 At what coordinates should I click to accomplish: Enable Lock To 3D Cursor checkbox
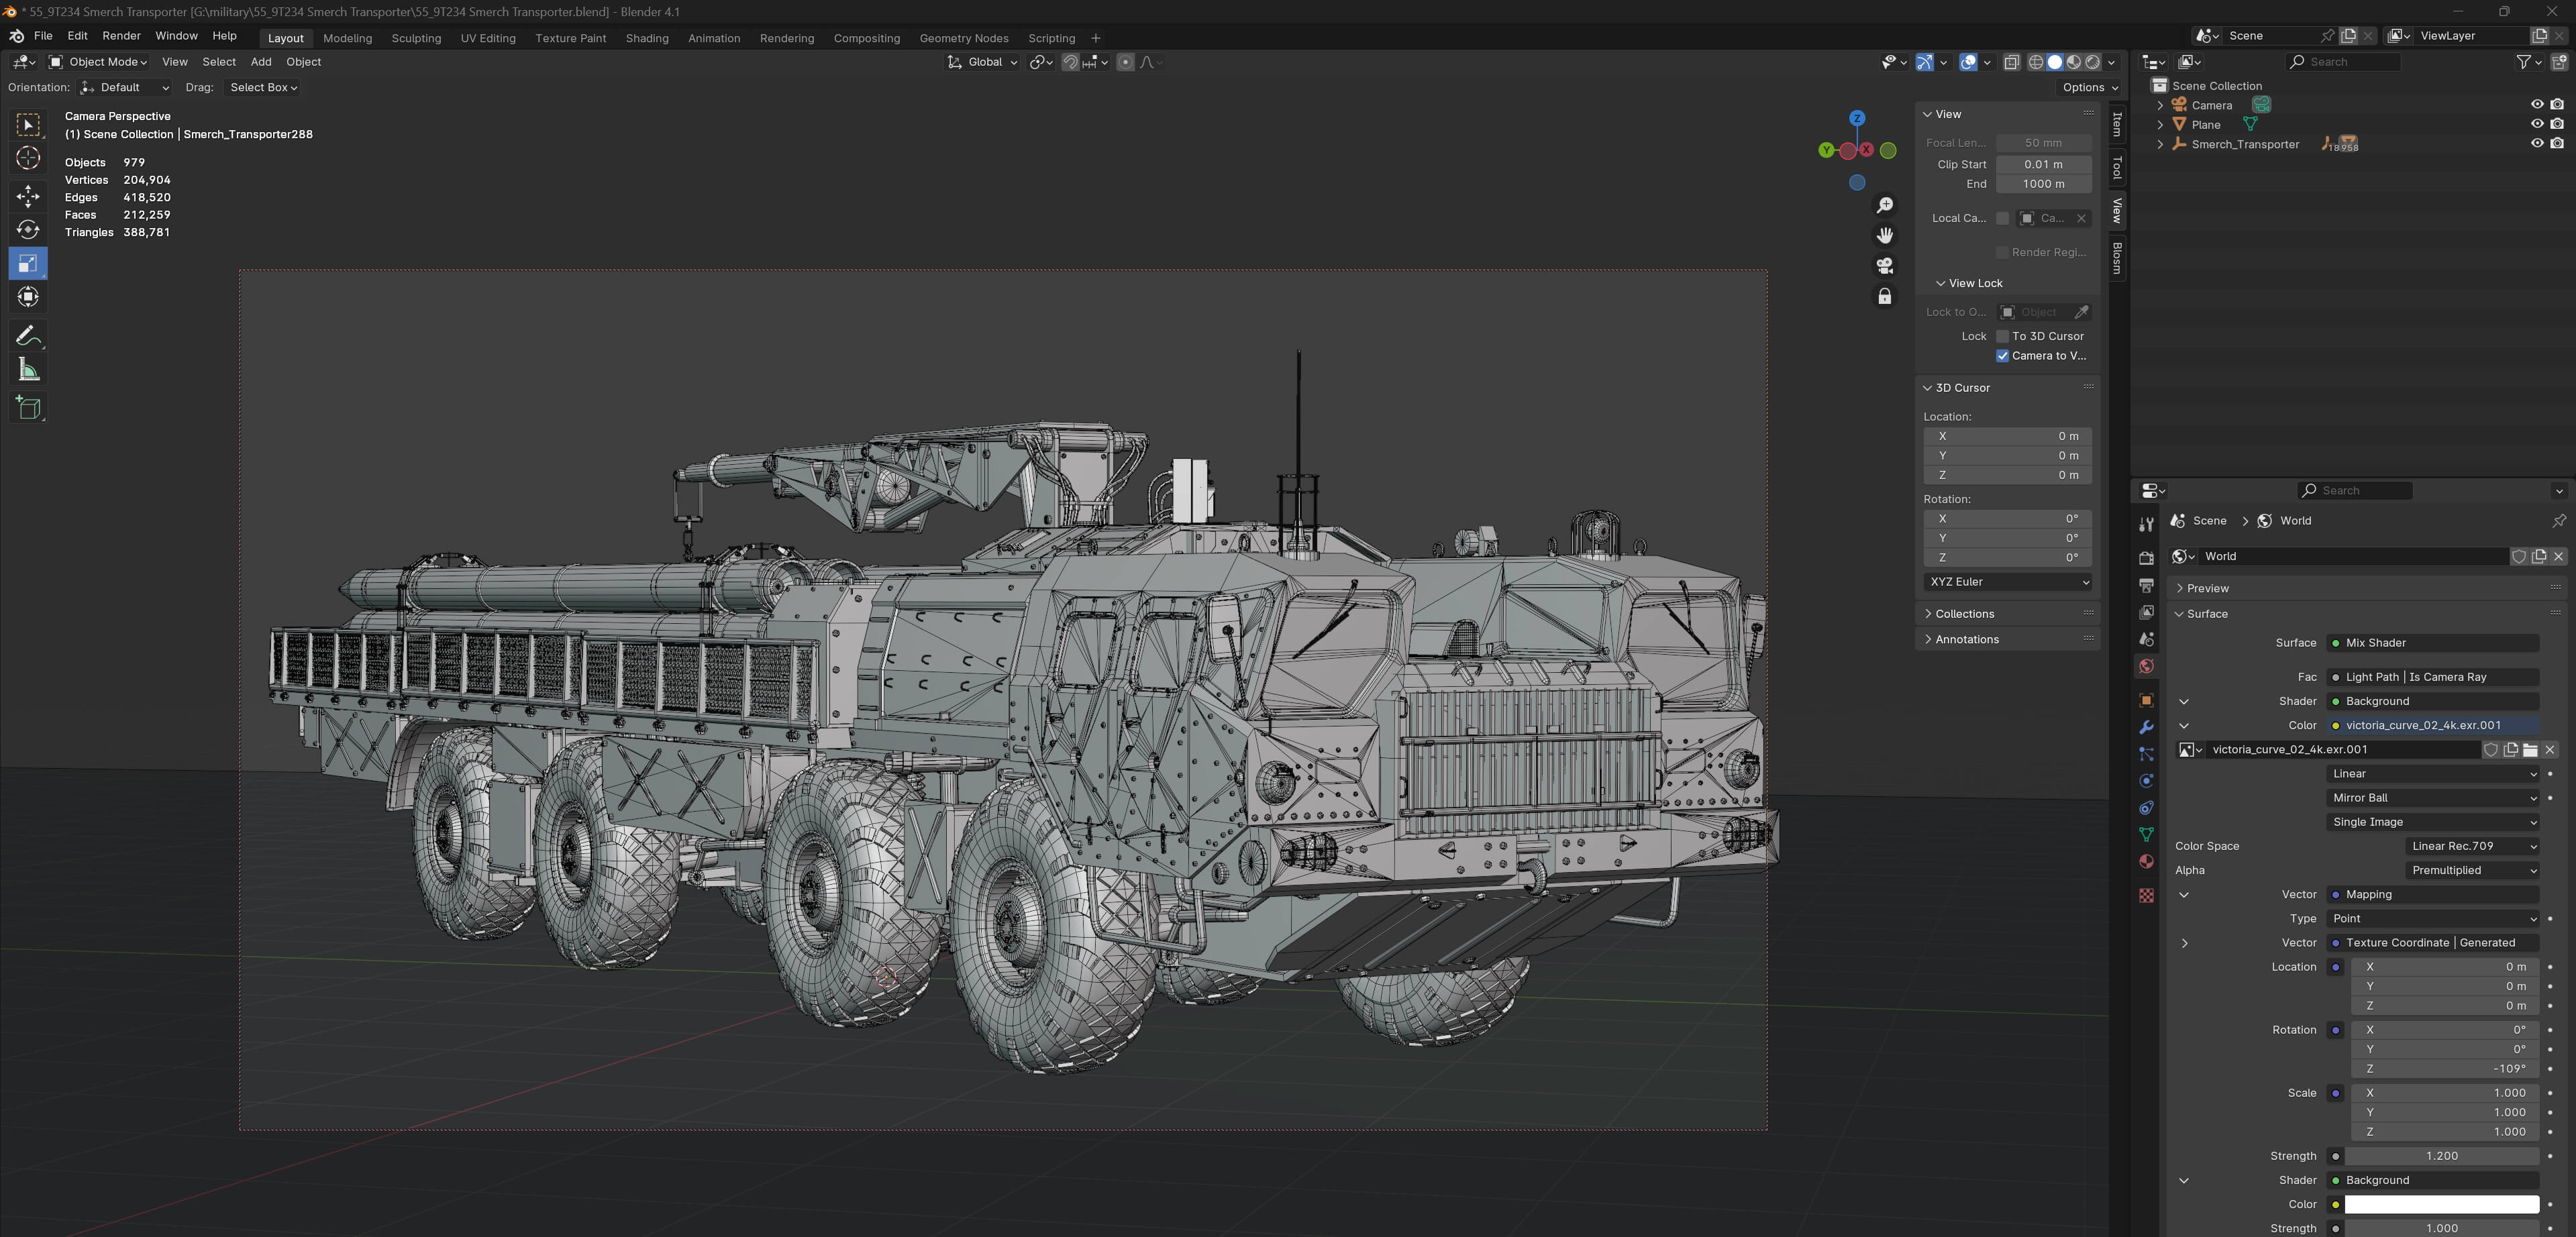2002,336
